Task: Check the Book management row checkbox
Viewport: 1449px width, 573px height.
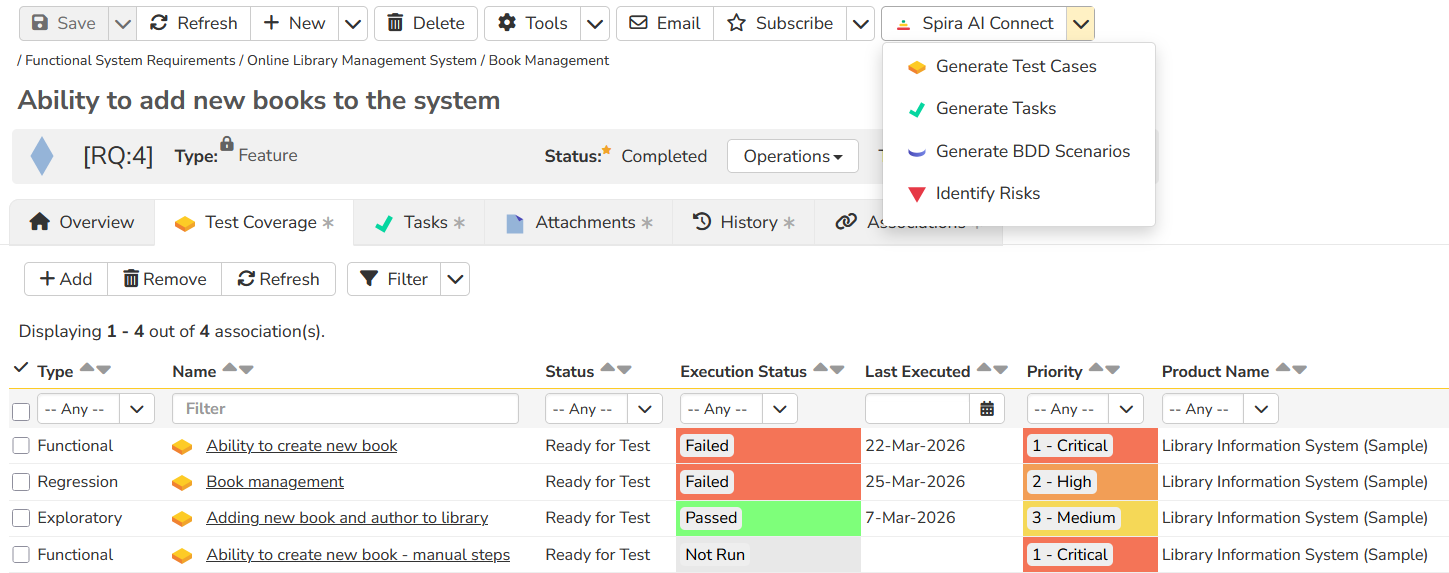Action: [x=21, y=482]
